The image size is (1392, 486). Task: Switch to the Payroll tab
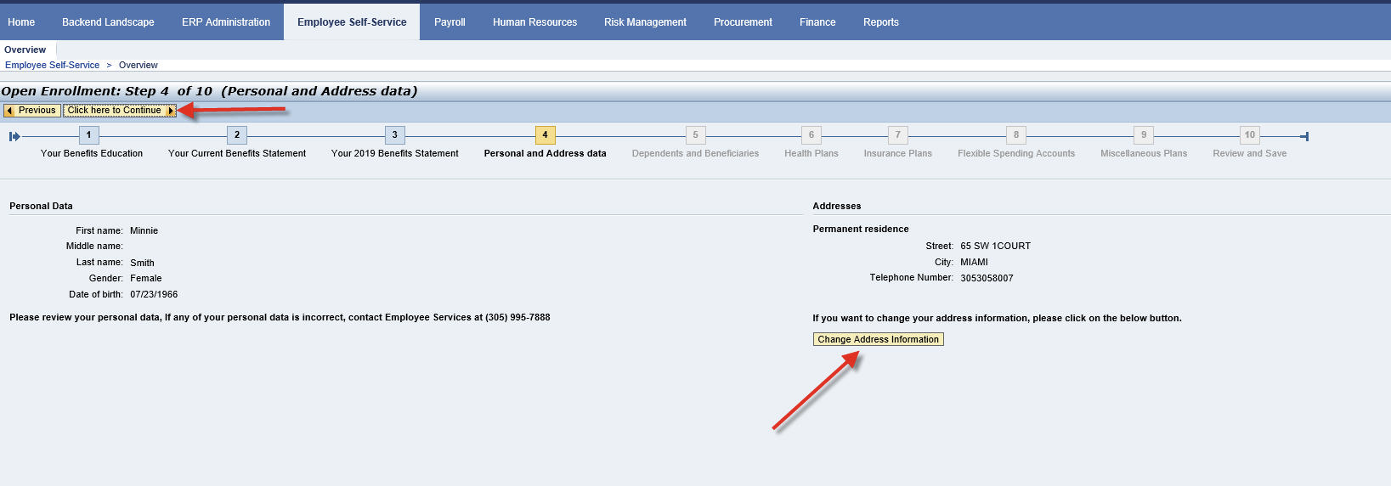tap(450, 22)
